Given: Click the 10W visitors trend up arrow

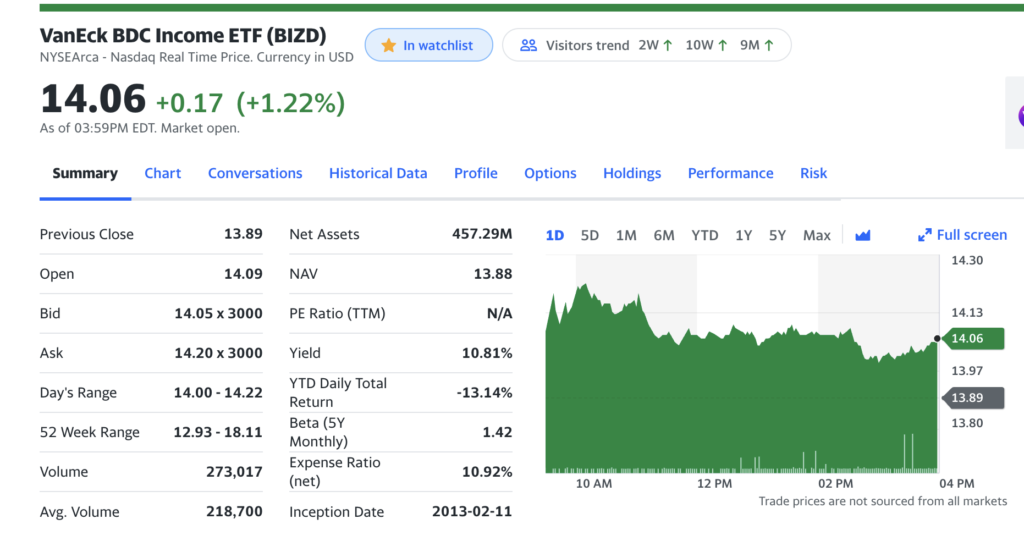Looking at the screenshot, I should pos(722,45).
